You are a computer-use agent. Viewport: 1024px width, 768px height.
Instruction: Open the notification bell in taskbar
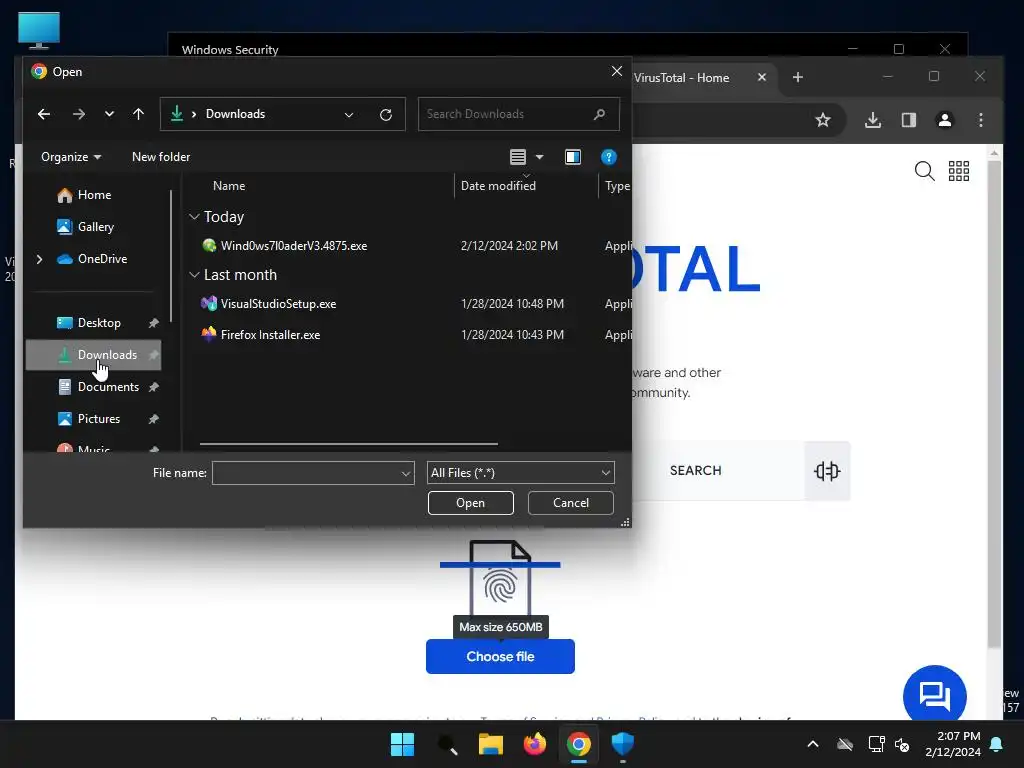pos(997,744)
